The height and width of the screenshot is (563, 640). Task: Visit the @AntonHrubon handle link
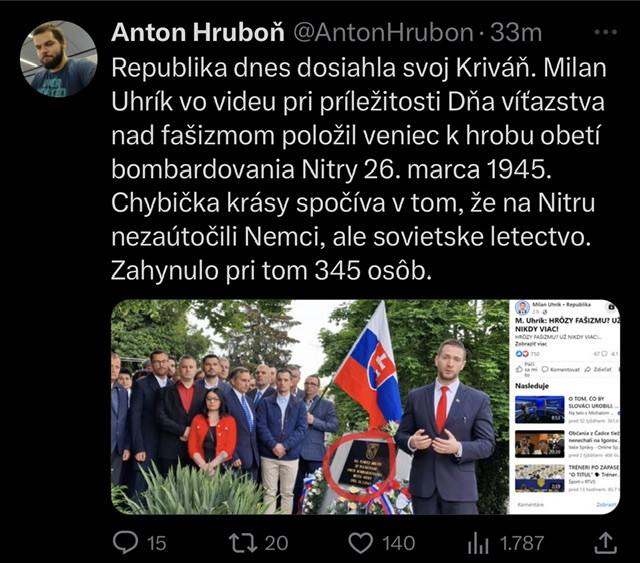pyautogui.click(x=383, y=32)
